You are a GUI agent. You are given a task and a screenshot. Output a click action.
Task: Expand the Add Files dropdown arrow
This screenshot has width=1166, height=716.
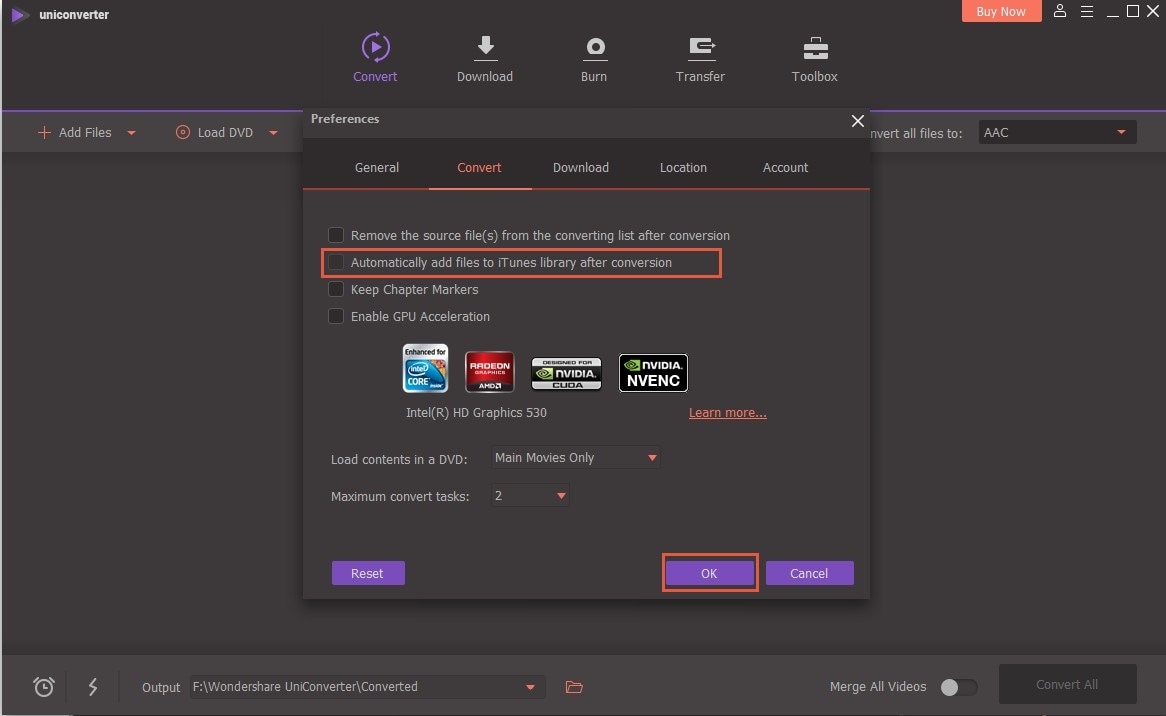click(132, 133)
